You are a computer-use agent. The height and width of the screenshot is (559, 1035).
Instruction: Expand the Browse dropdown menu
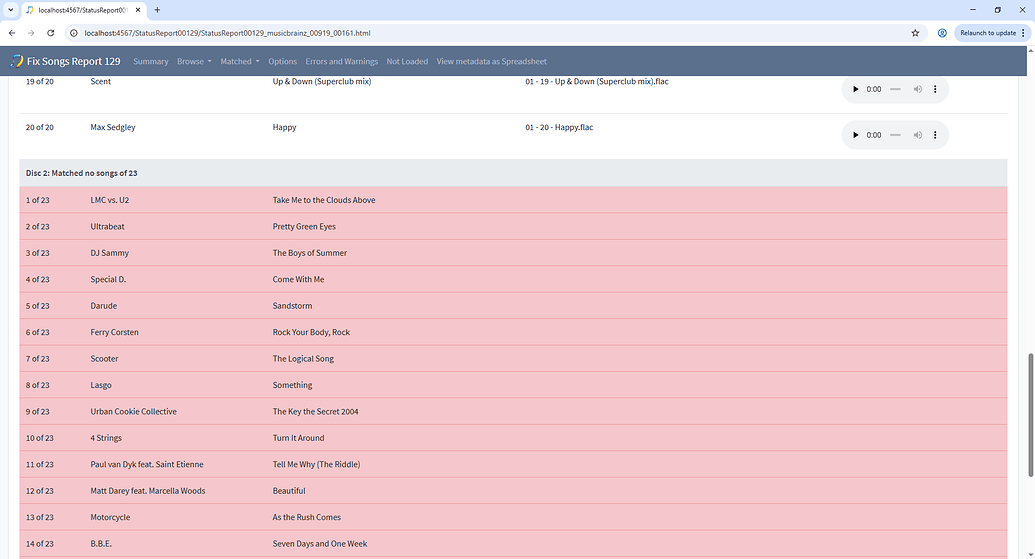pos(194,61)
